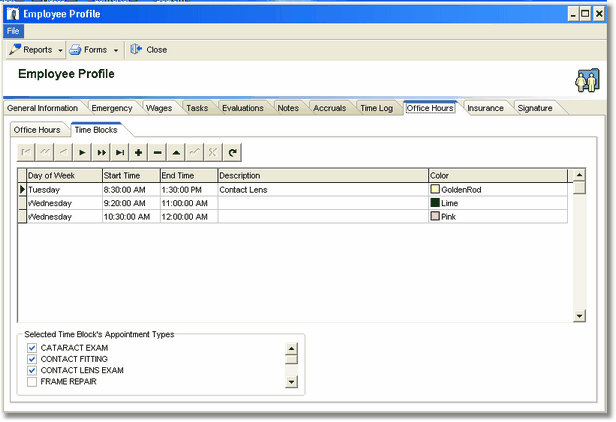The width and height of the screenshot is (616, 422).
Task: Enable FRAME REPAIR appointment type
Action: pyautogui.click(x=32, y=382)
